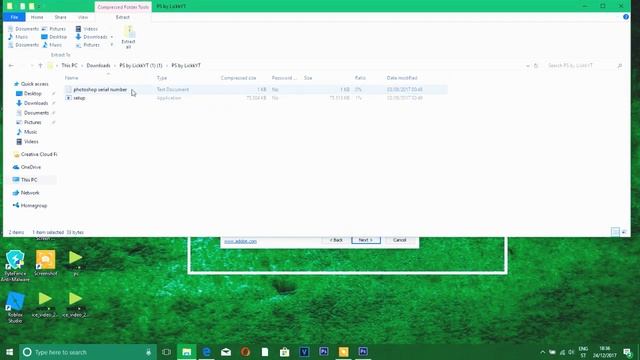Go up one folder level
640x360 pixels.
pos(40,66)
